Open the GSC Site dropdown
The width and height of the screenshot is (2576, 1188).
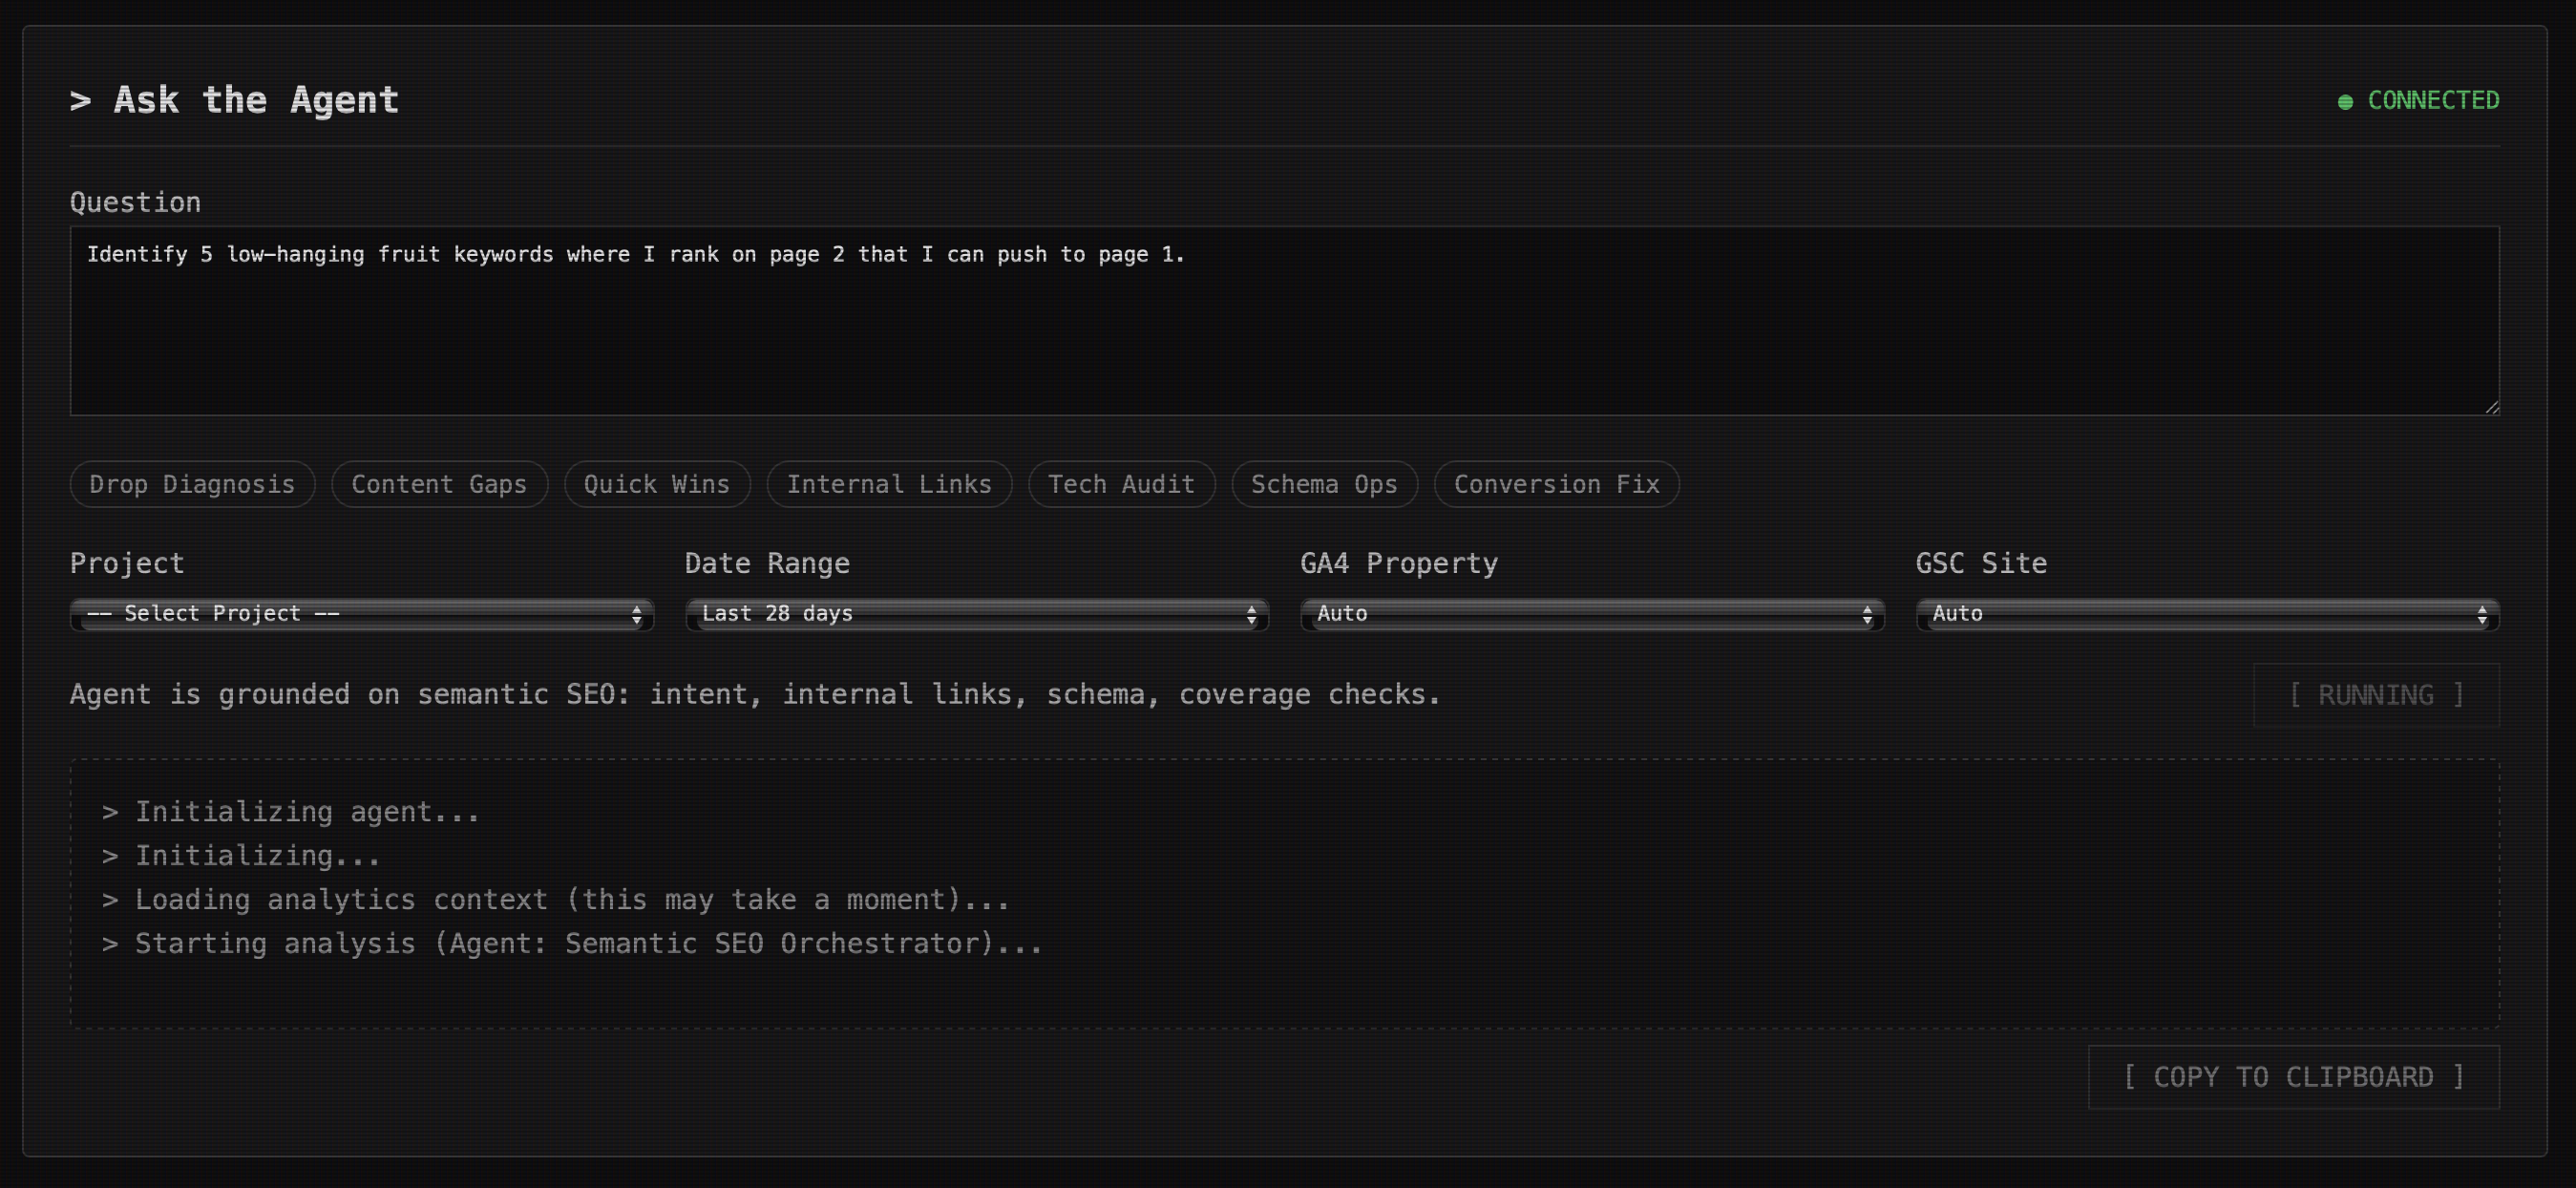[x=2205, y=614]
